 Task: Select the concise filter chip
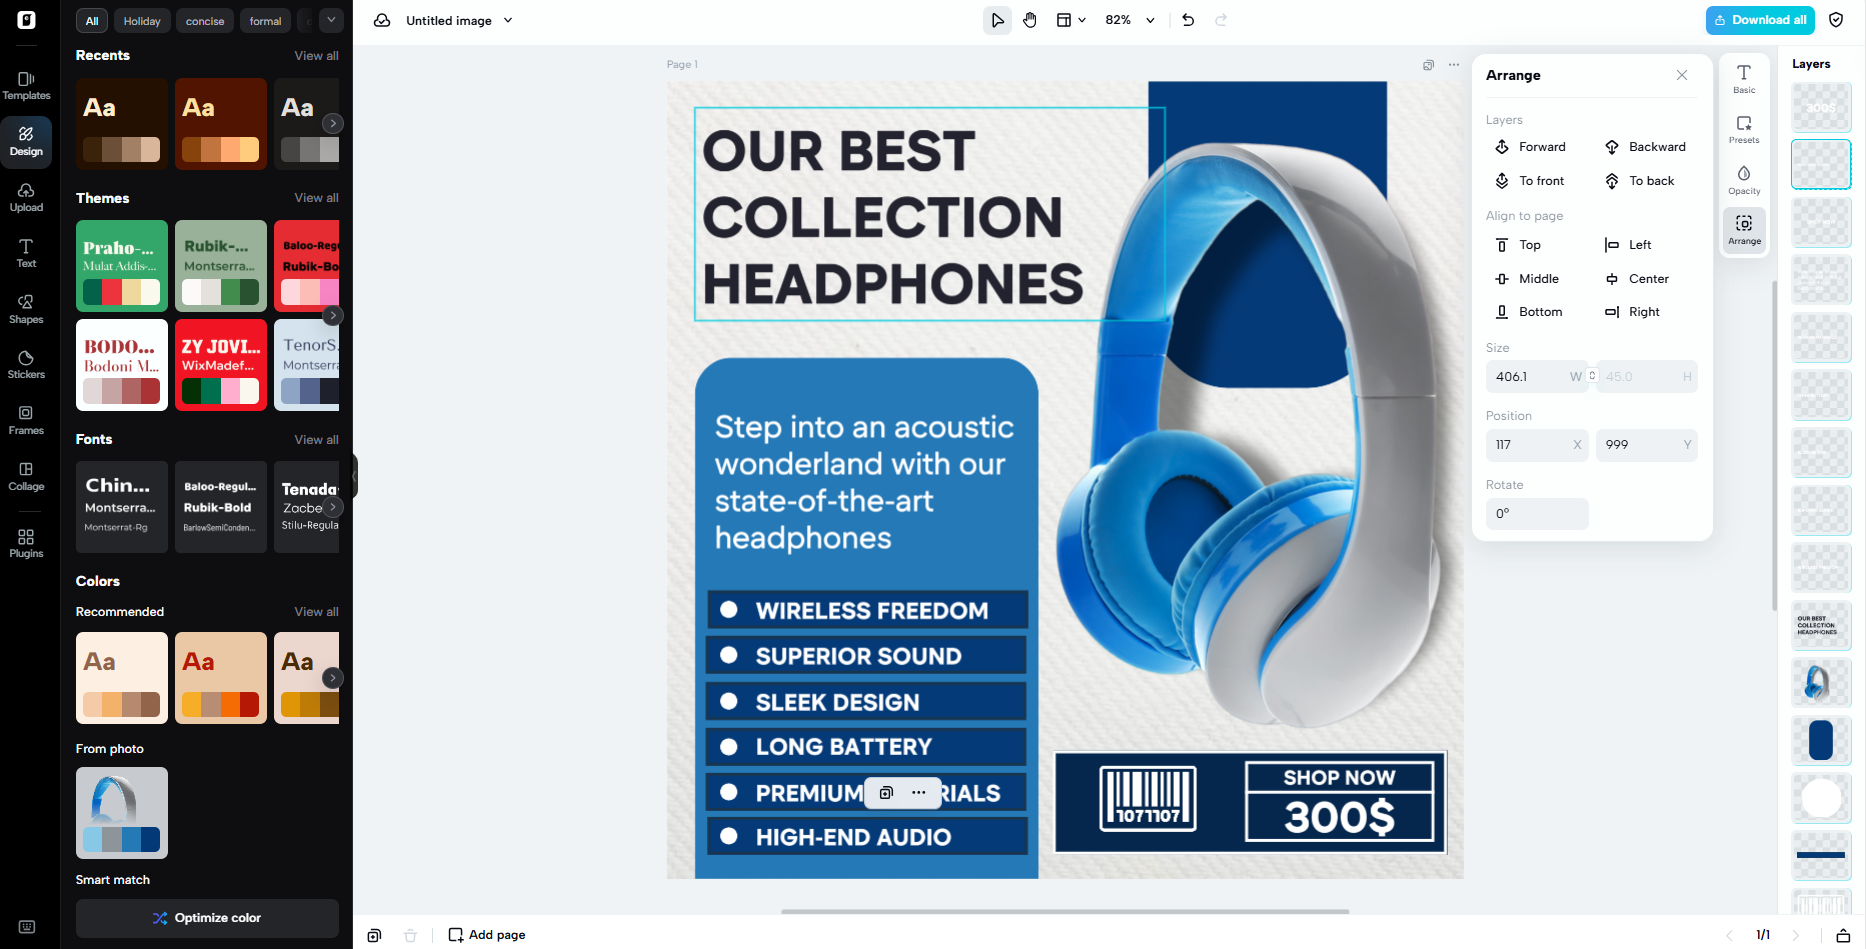[205, 21]
